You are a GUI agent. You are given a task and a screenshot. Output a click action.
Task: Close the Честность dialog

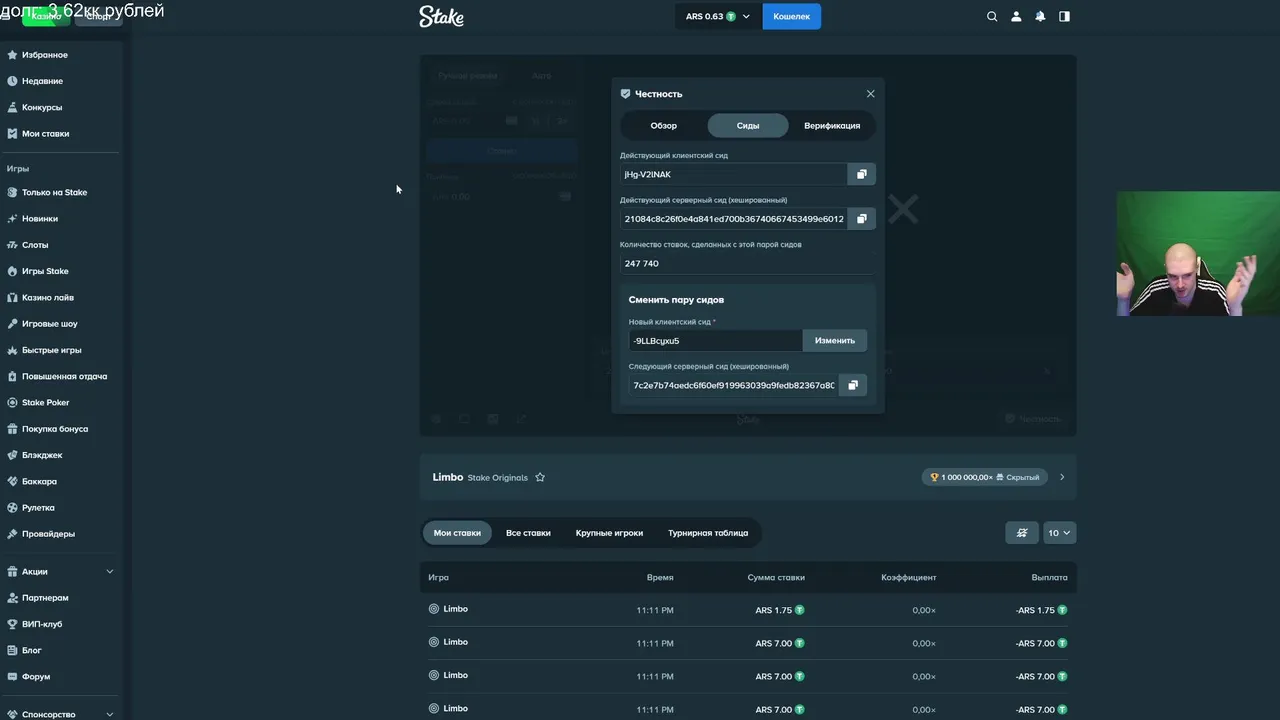click(x=870, y=93)
